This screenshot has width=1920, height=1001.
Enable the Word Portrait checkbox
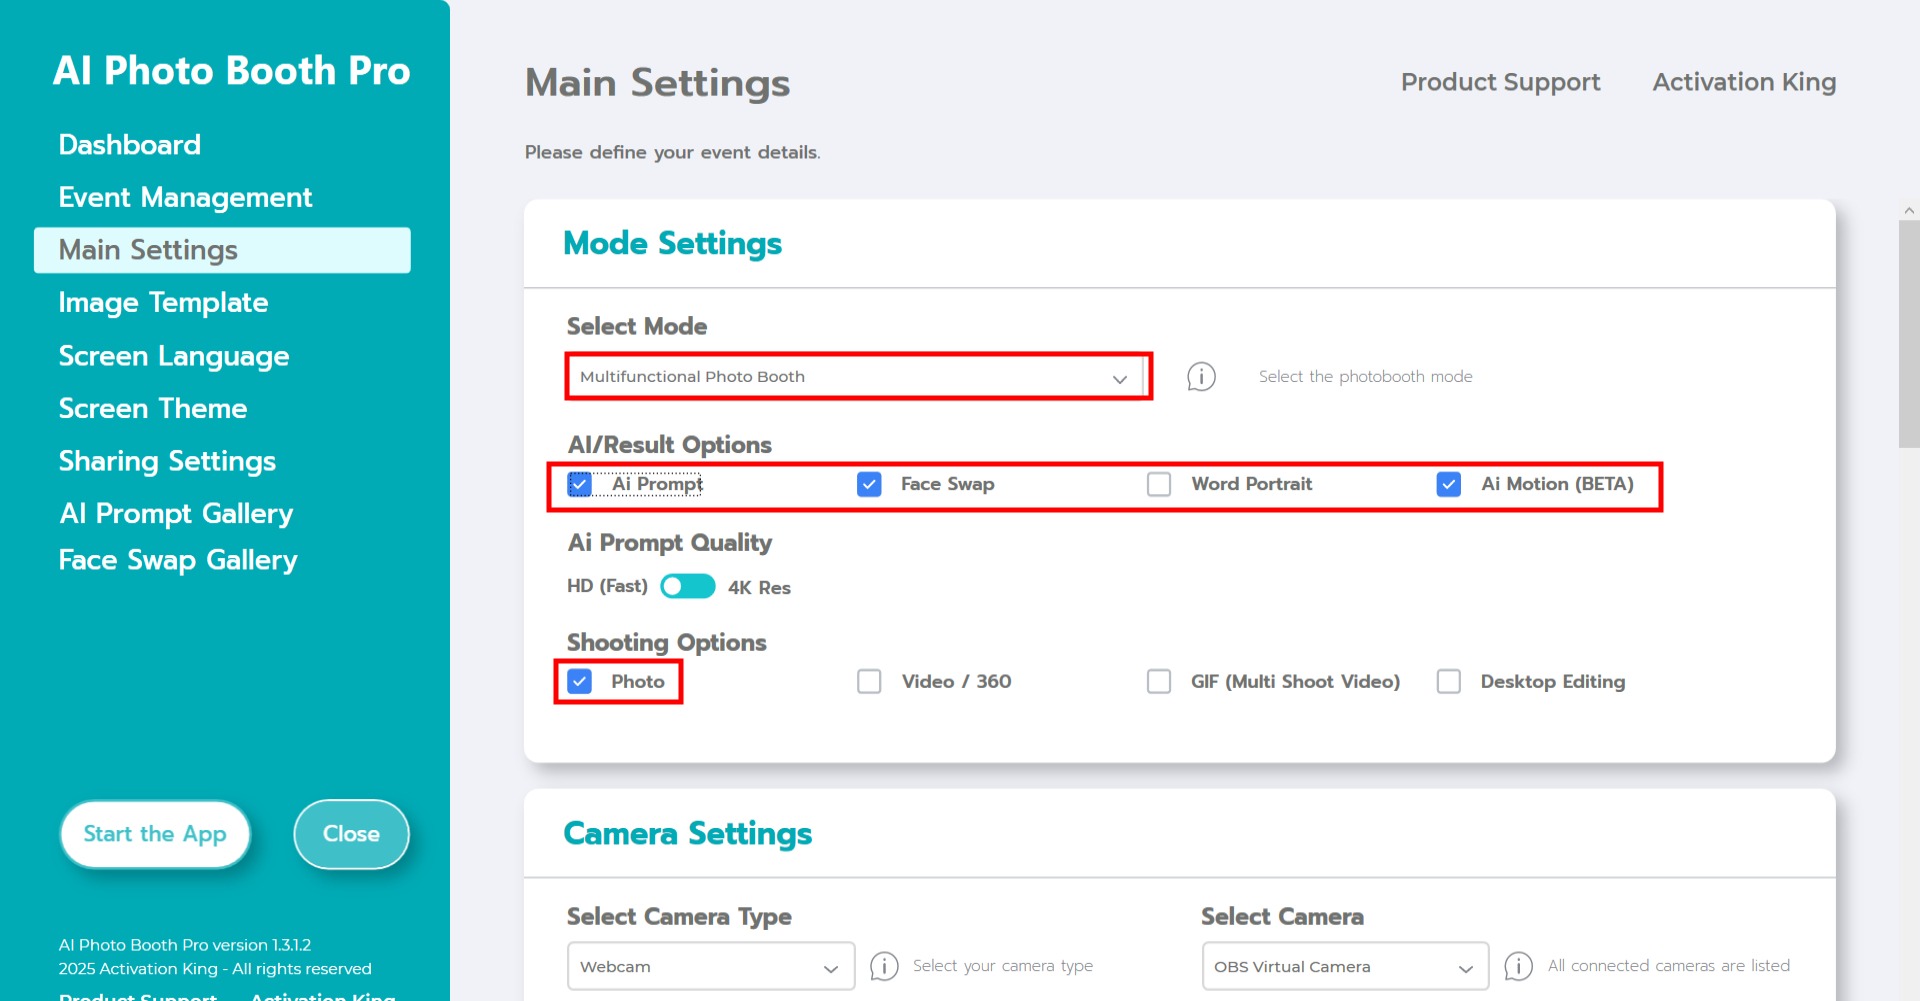click(1159, 485)
